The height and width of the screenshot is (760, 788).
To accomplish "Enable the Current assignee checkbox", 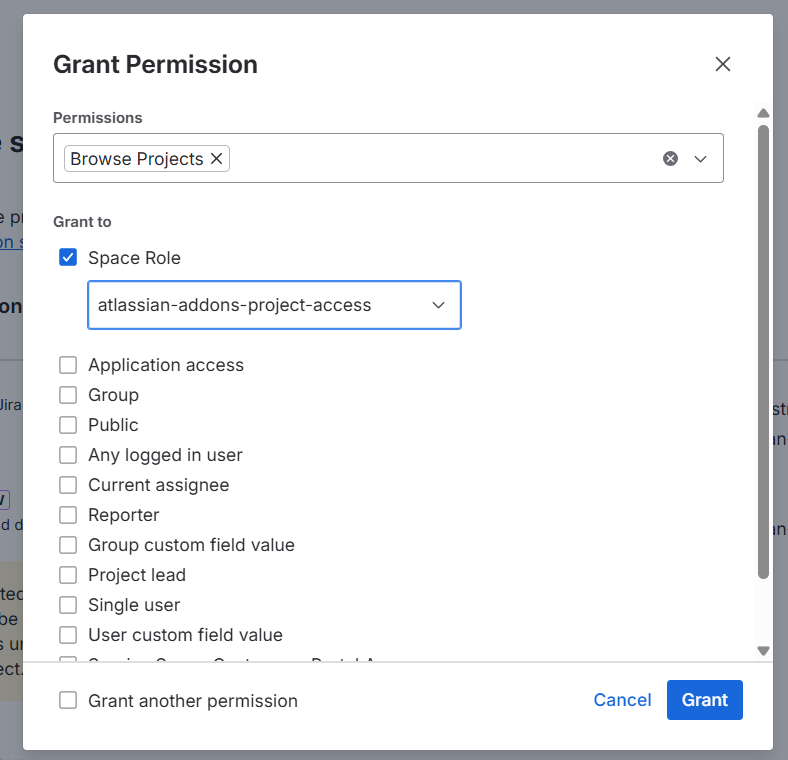I will 68,485.
